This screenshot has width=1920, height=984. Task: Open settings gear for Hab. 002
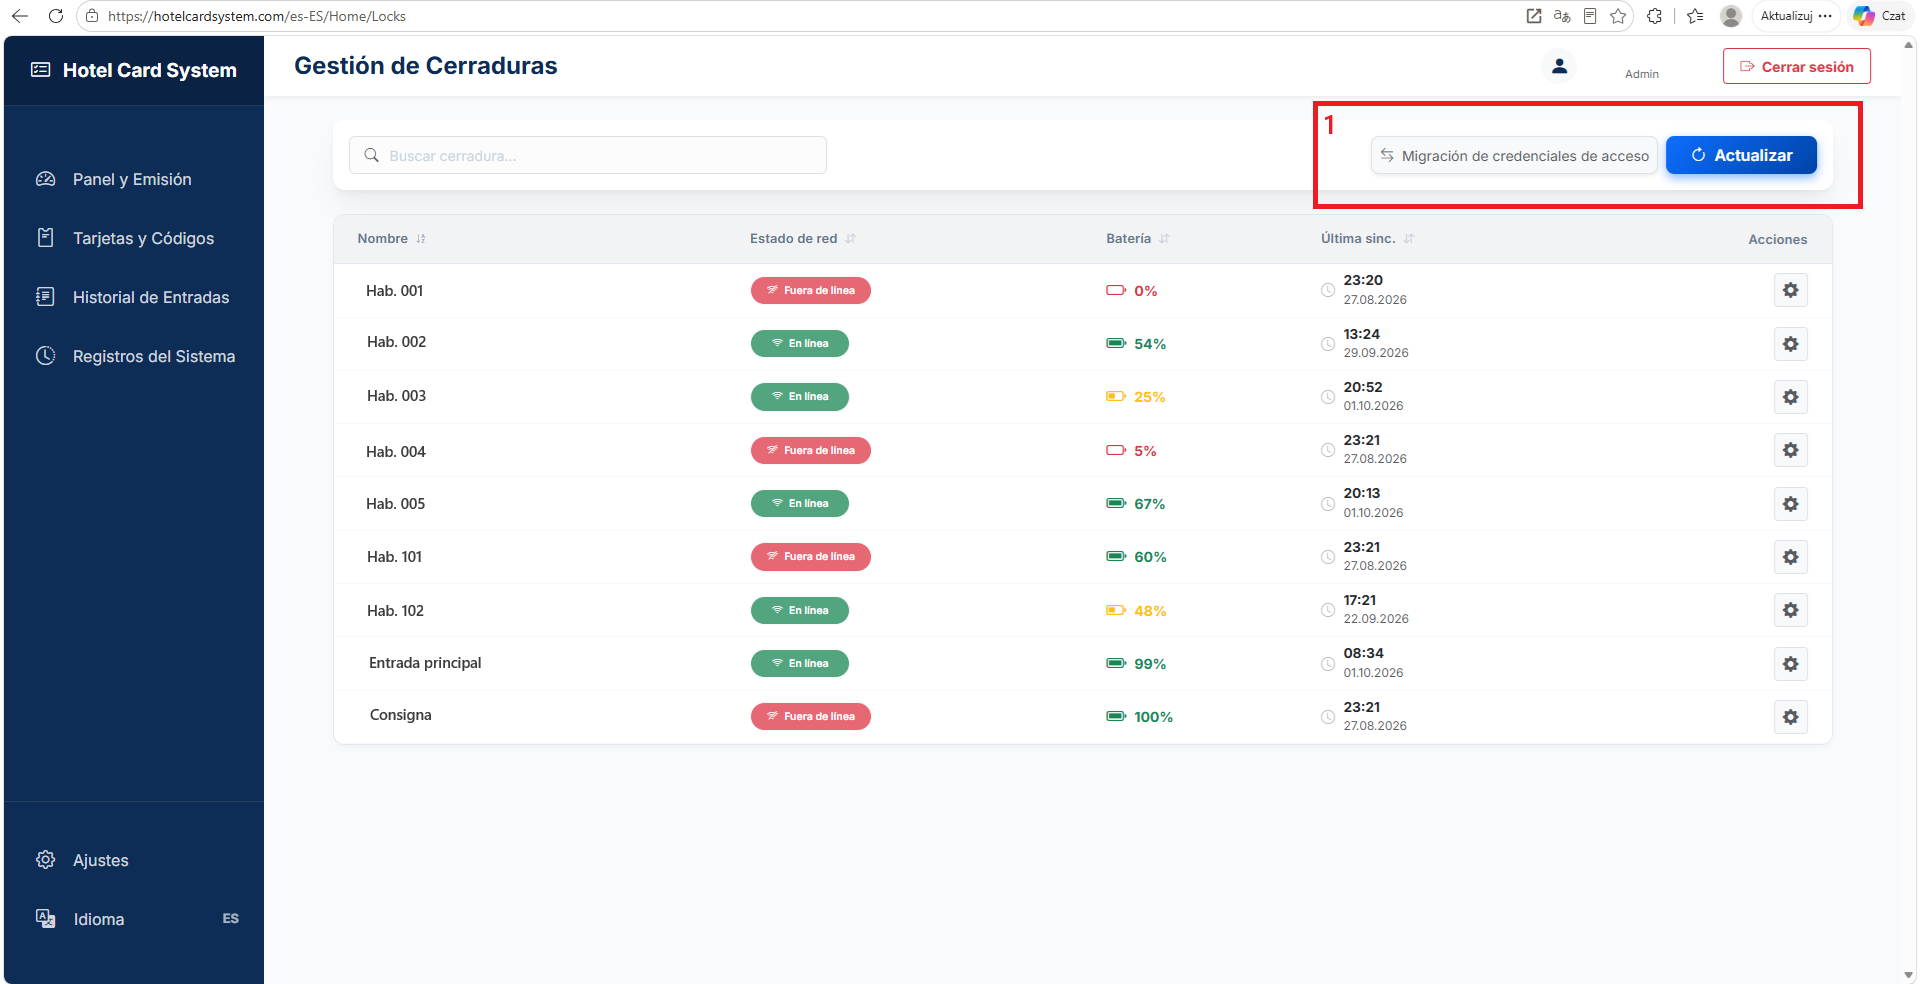[1790, 344]
